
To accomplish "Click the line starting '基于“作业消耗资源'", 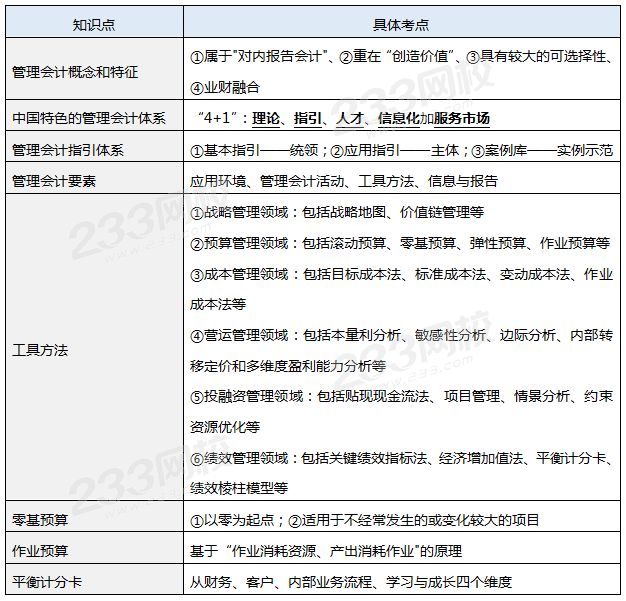I will tap(326, 551).
